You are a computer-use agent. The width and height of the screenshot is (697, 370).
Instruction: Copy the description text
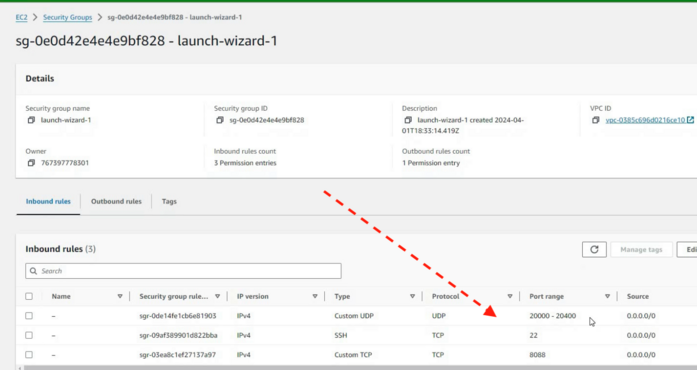pyautogui.click(x=408, y=120)
